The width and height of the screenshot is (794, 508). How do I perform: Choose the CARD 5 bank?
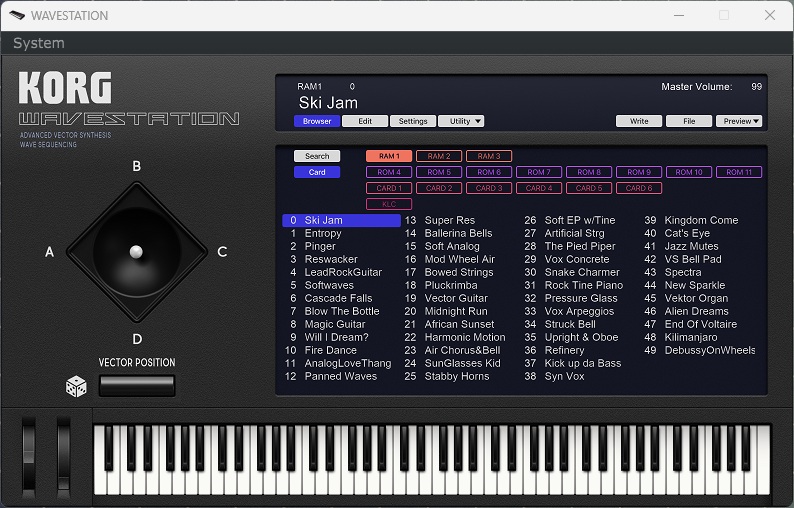tap(589, 188)
